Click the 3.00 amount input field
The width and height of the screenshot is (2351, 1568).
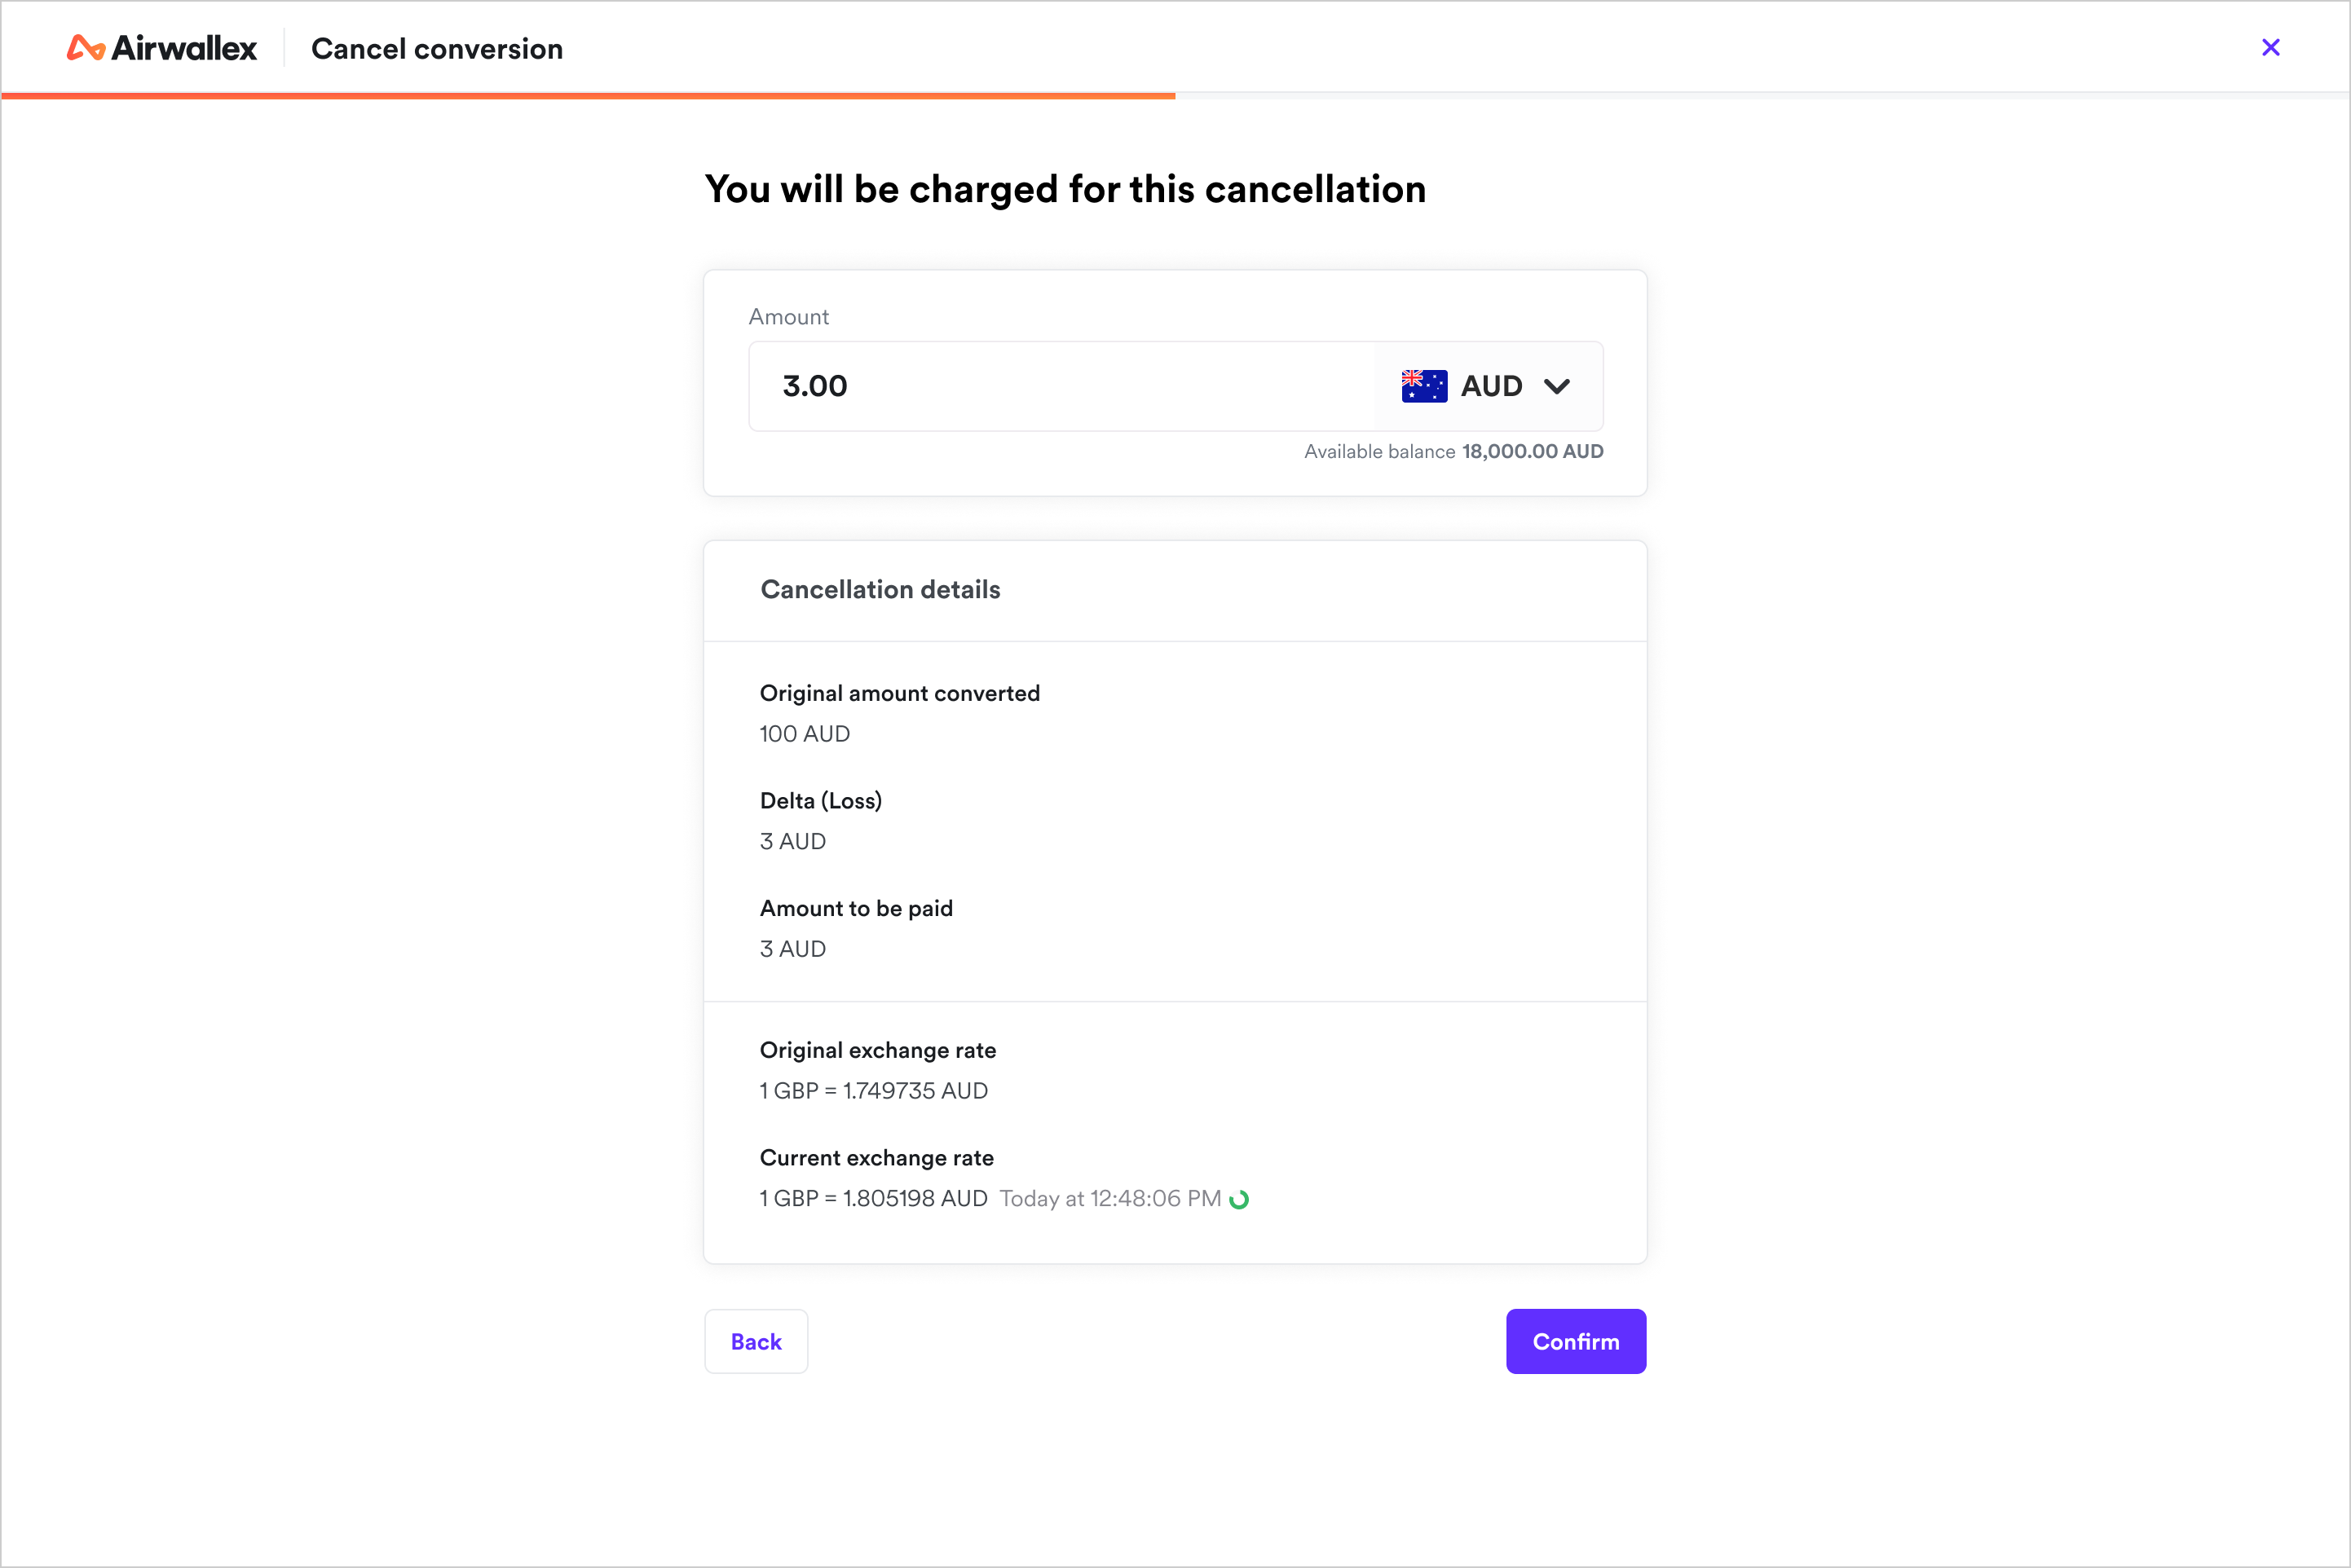[1061, 386]
